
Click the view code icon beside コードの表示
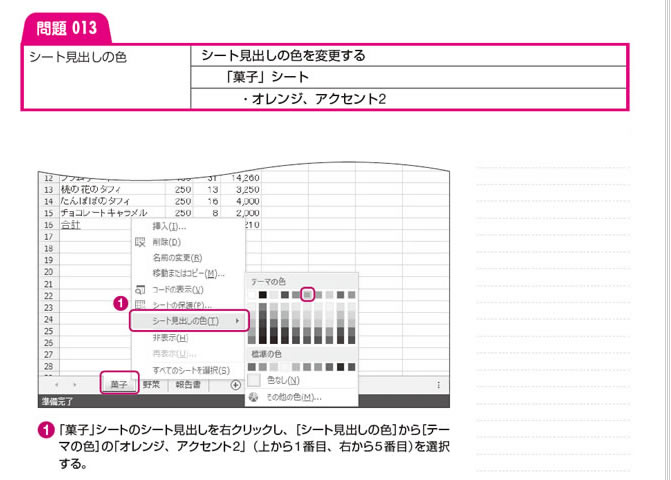(140, 289)
